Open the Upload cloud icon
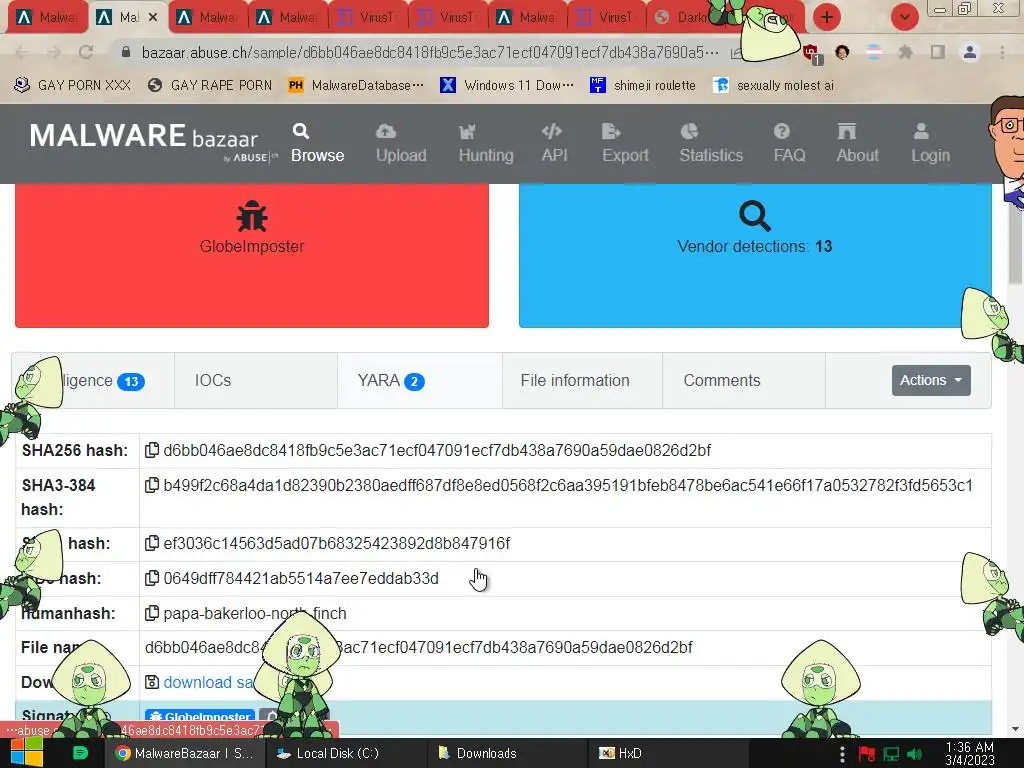This screenshot has height=768, width=1024. click(x=386, y=131)
